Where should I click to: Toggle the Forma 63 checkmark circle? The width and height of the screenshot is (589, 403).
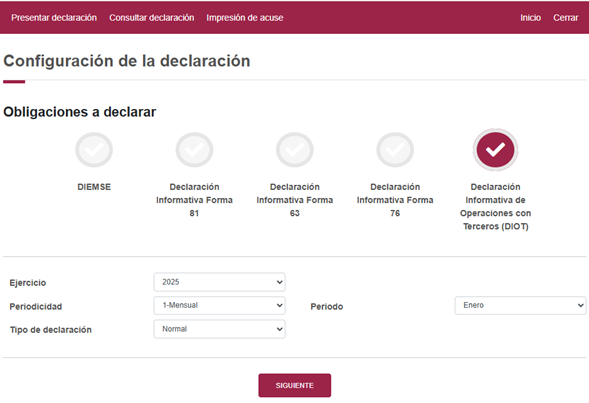click(x=294, y=150)
